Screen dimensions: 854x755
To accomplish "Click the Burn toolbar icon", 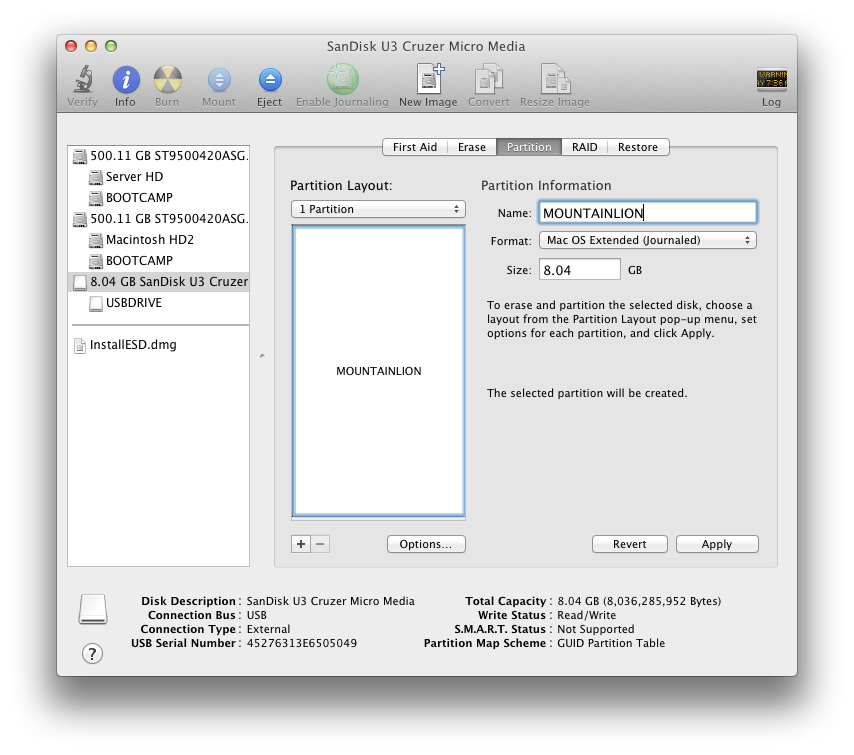I will tap(167, 80).
